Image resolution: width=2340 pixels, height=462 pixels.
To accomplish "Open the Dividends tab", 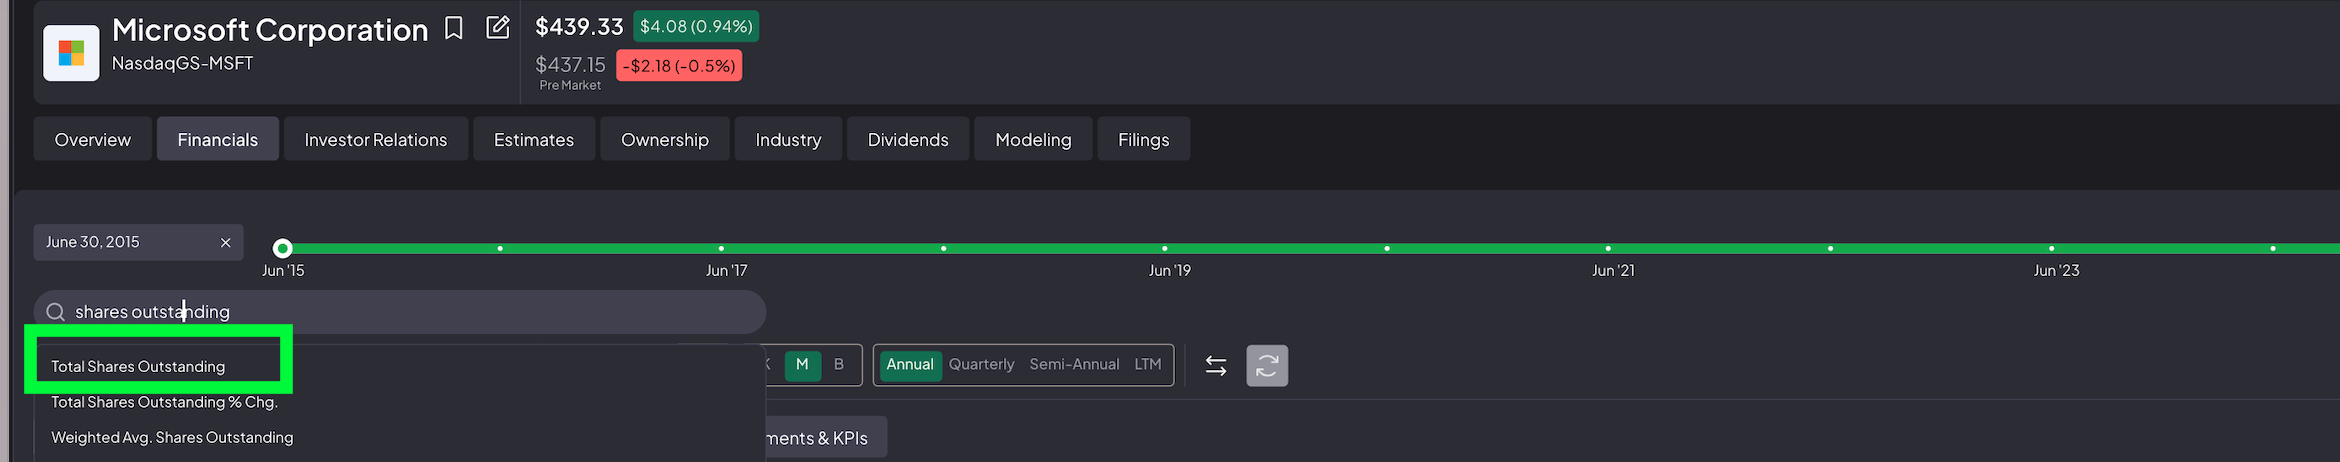I will (x=908, y=140).
